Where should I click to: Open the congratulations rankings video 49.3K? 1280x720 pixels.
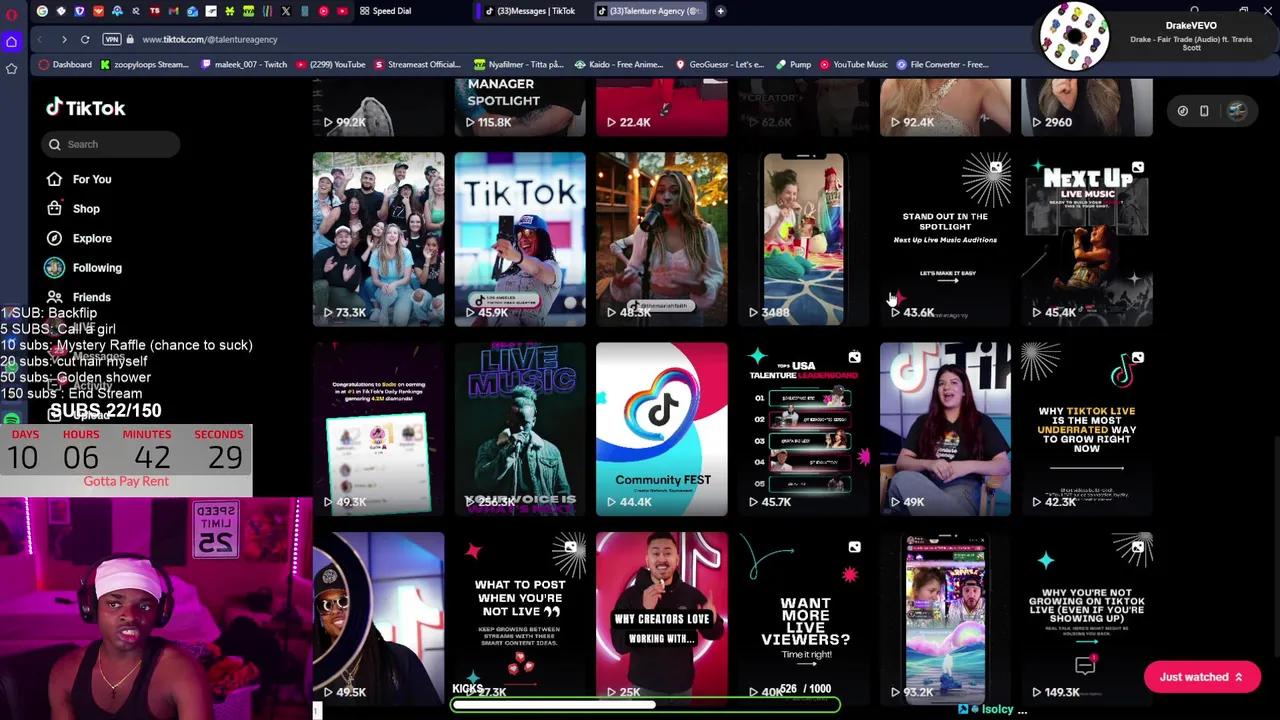(x=378, y=429)
